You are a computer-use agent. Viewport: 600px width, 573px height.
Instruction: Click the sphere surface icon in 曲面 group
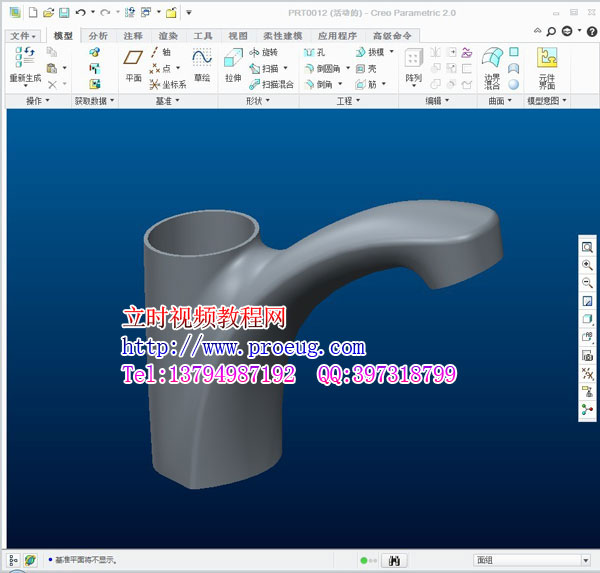514,84
